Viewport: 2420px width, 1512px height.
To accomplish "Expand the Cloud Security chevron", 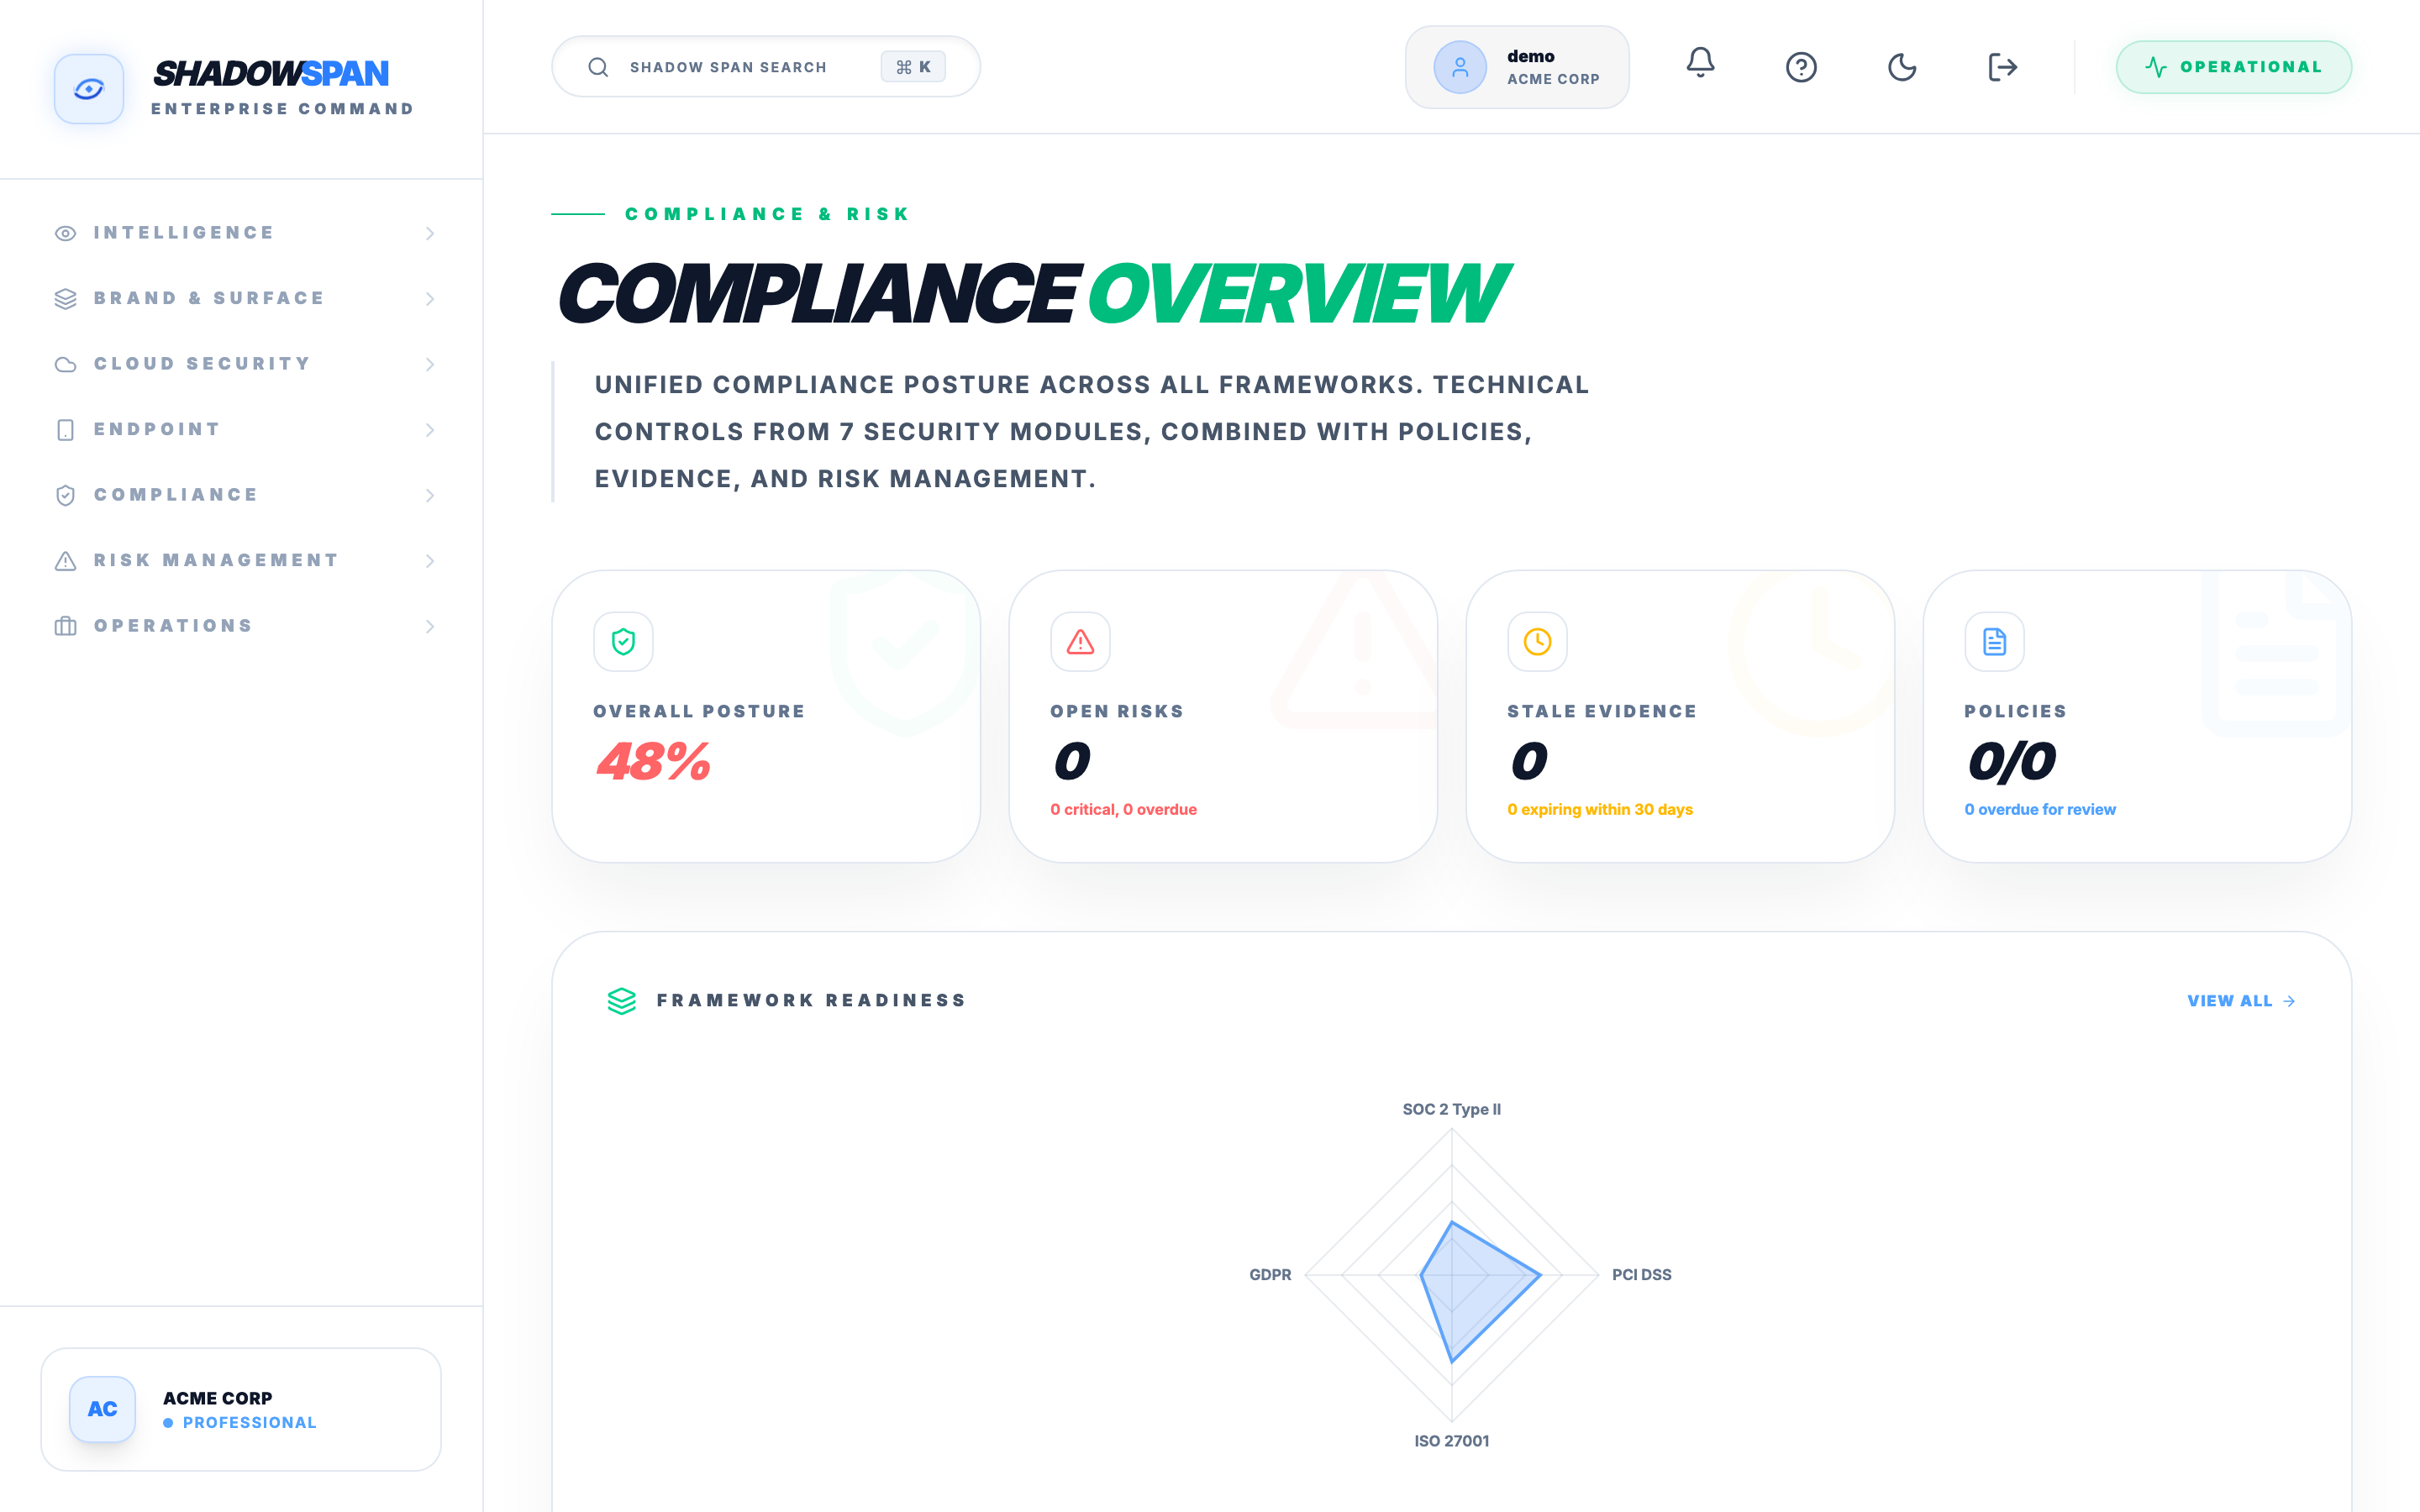I will (x=430, y=364).
